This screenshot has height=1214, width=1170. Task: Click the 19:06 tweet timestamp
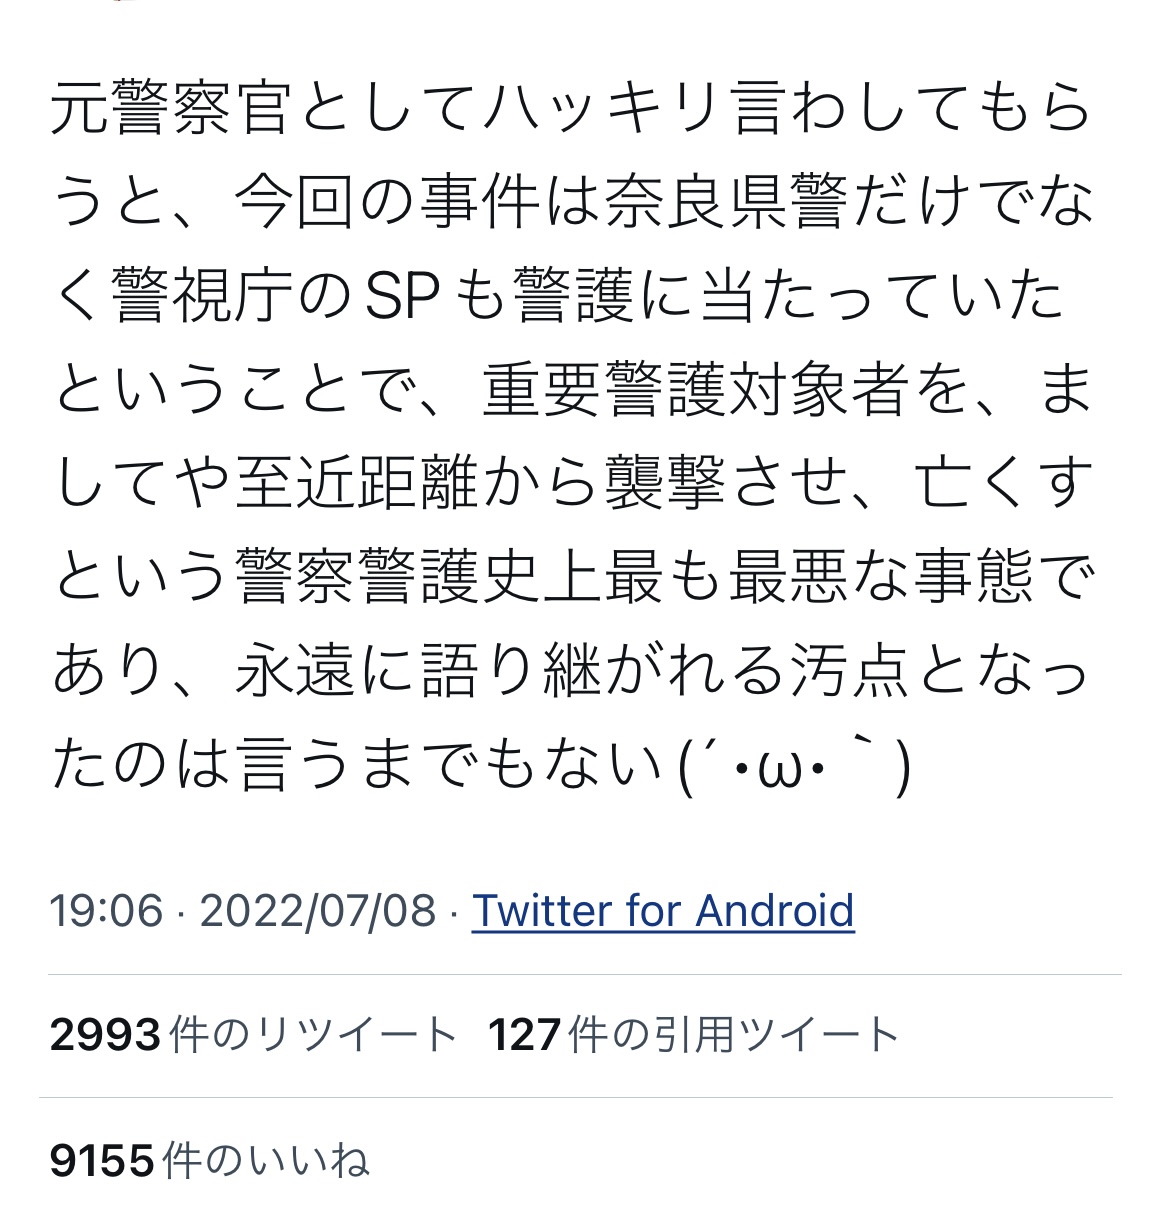[x=106, y=911]
